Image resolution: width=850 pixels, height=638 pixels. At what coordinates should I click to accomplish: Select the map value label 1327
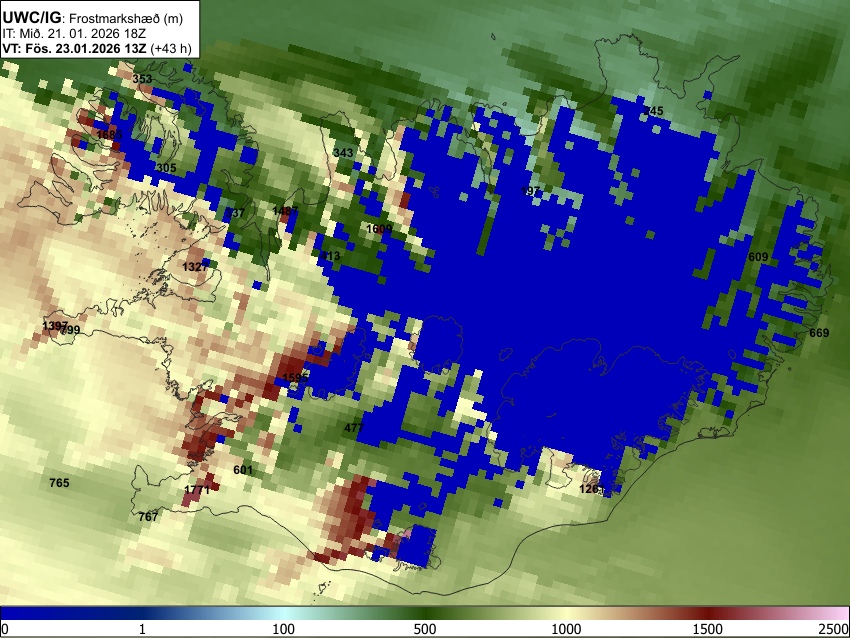195,267
